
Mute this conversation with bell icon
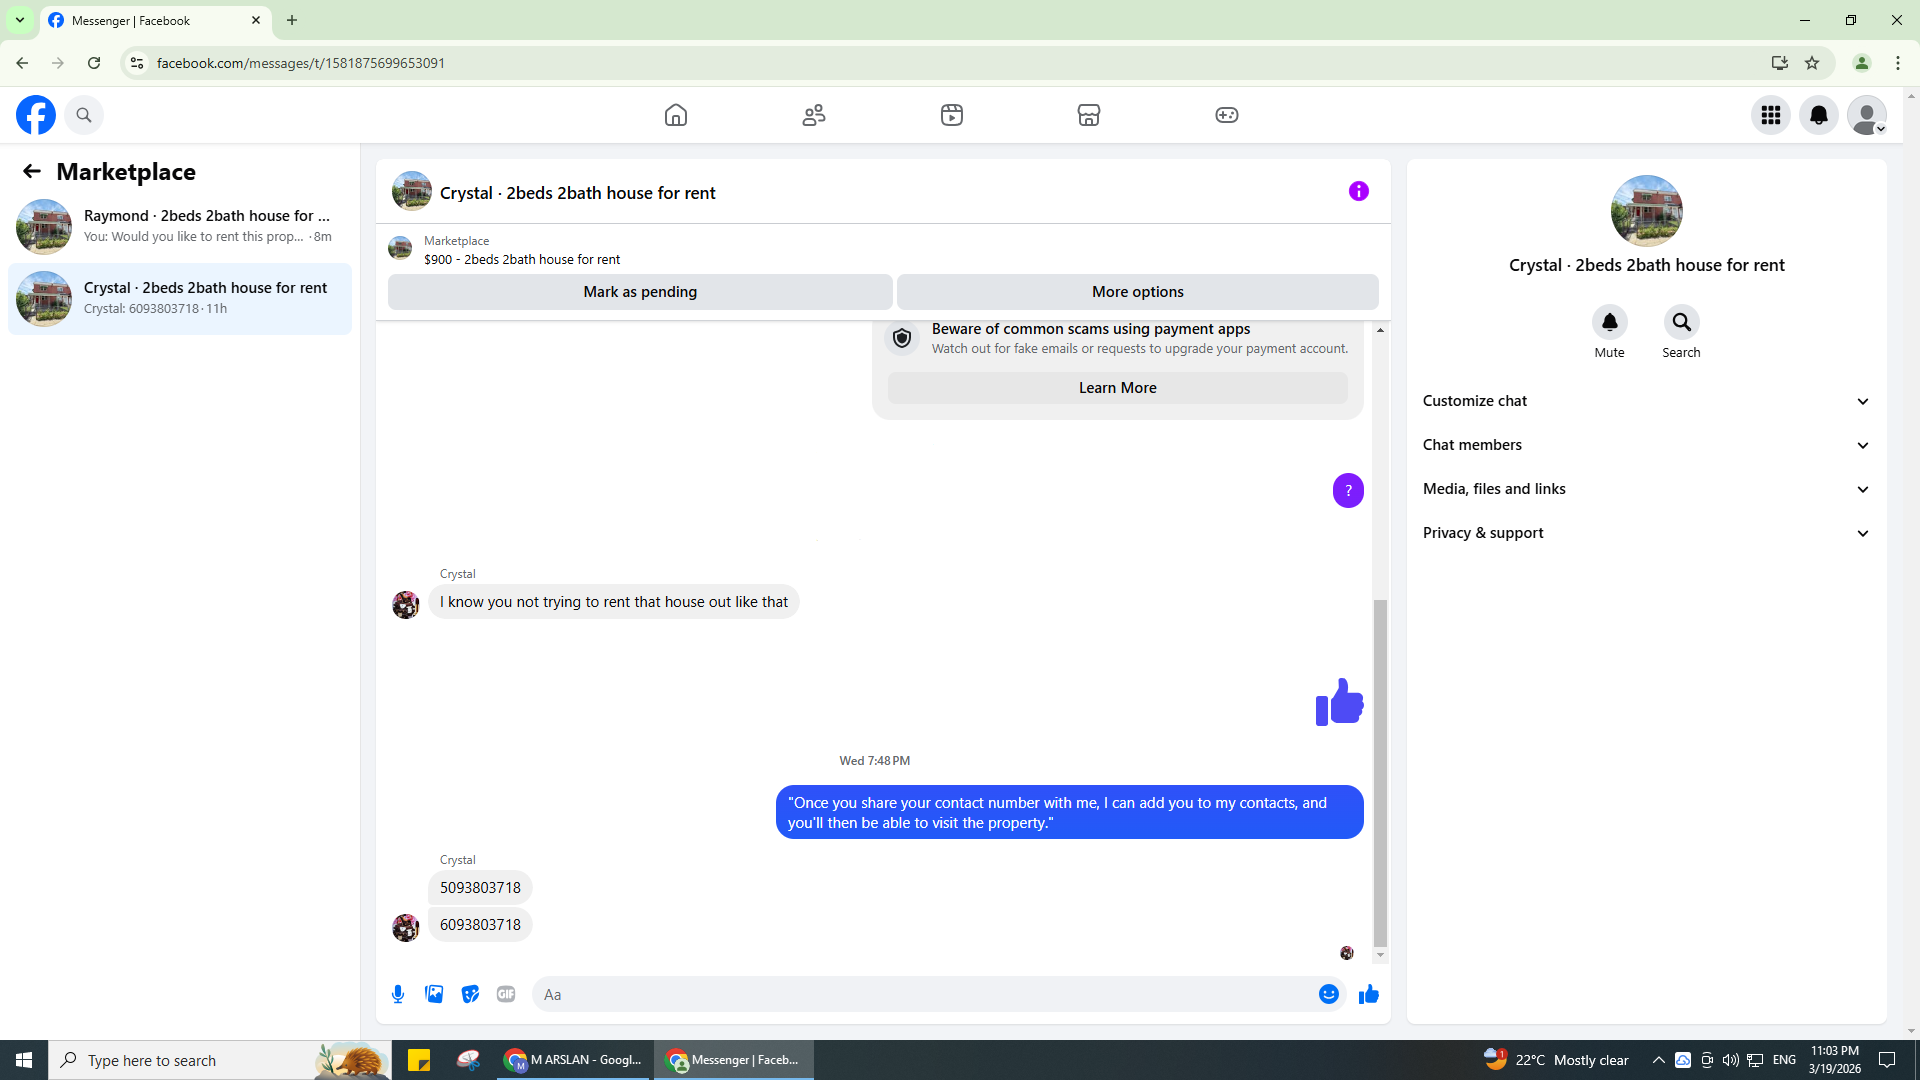pyautogui.click(x=1609, y=322)
